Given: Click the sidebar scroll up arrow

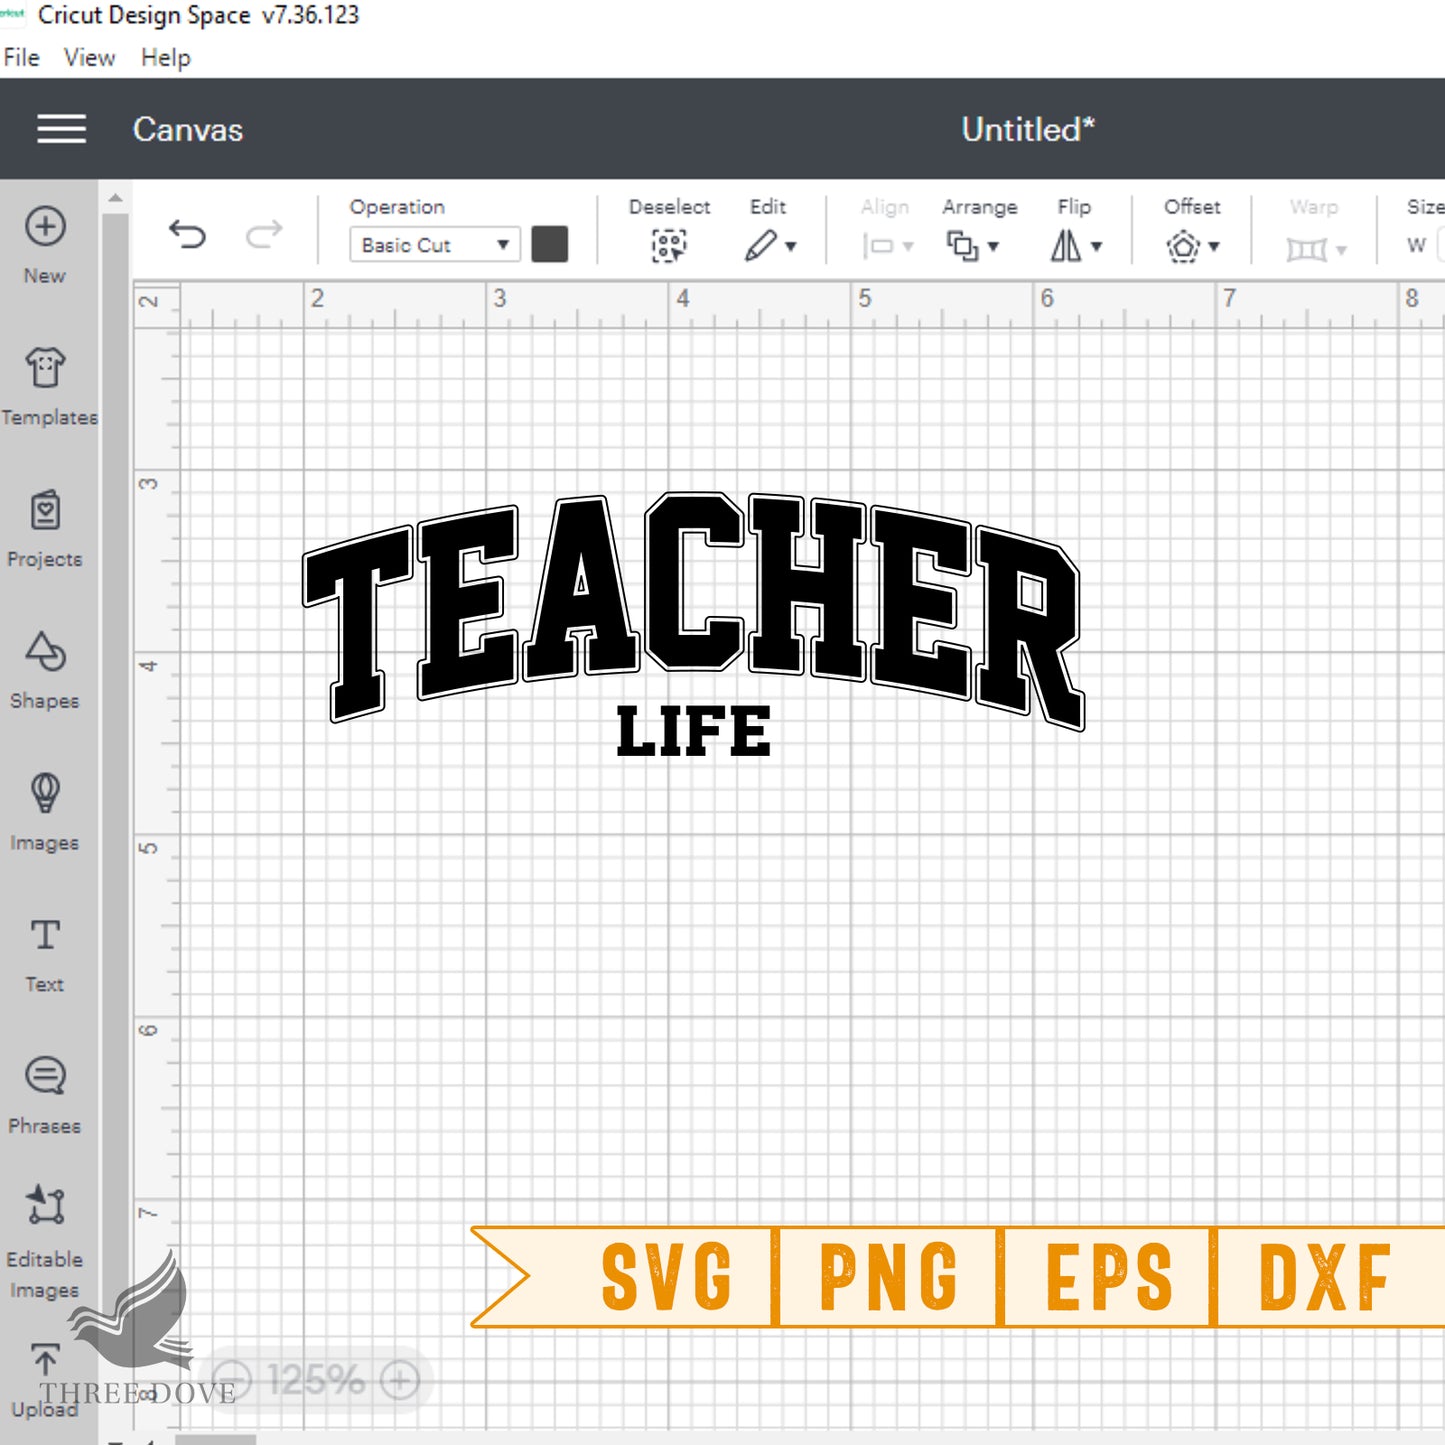Looking at the screenshot, I should tap(115, 198).
